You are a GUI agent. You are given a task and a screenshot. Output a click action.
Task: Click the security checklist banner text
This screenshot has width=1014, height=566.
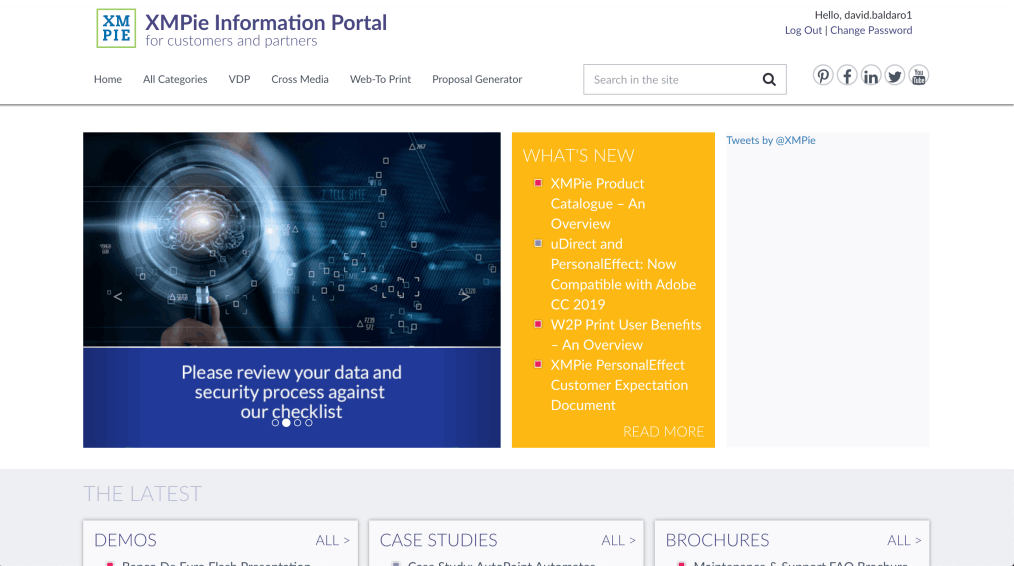click(292, 391)
